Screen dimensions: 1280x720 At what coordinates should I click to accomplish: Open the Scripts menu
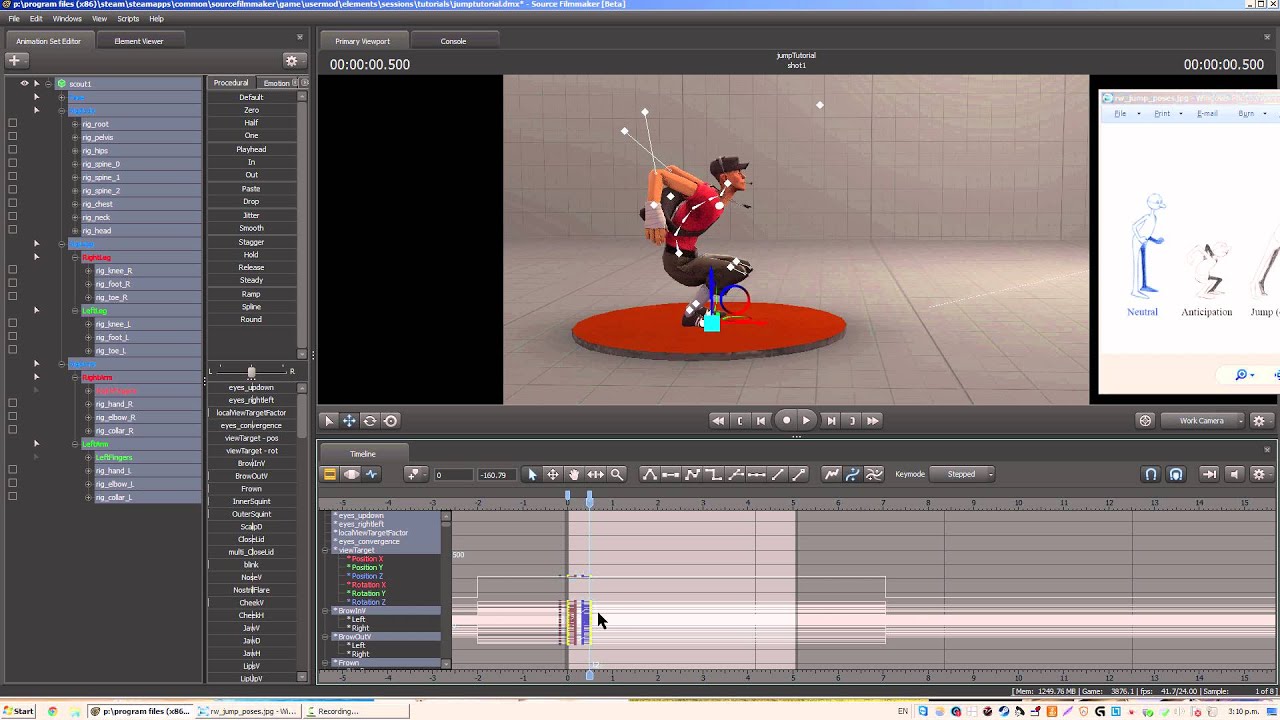[x=128, y=19]
